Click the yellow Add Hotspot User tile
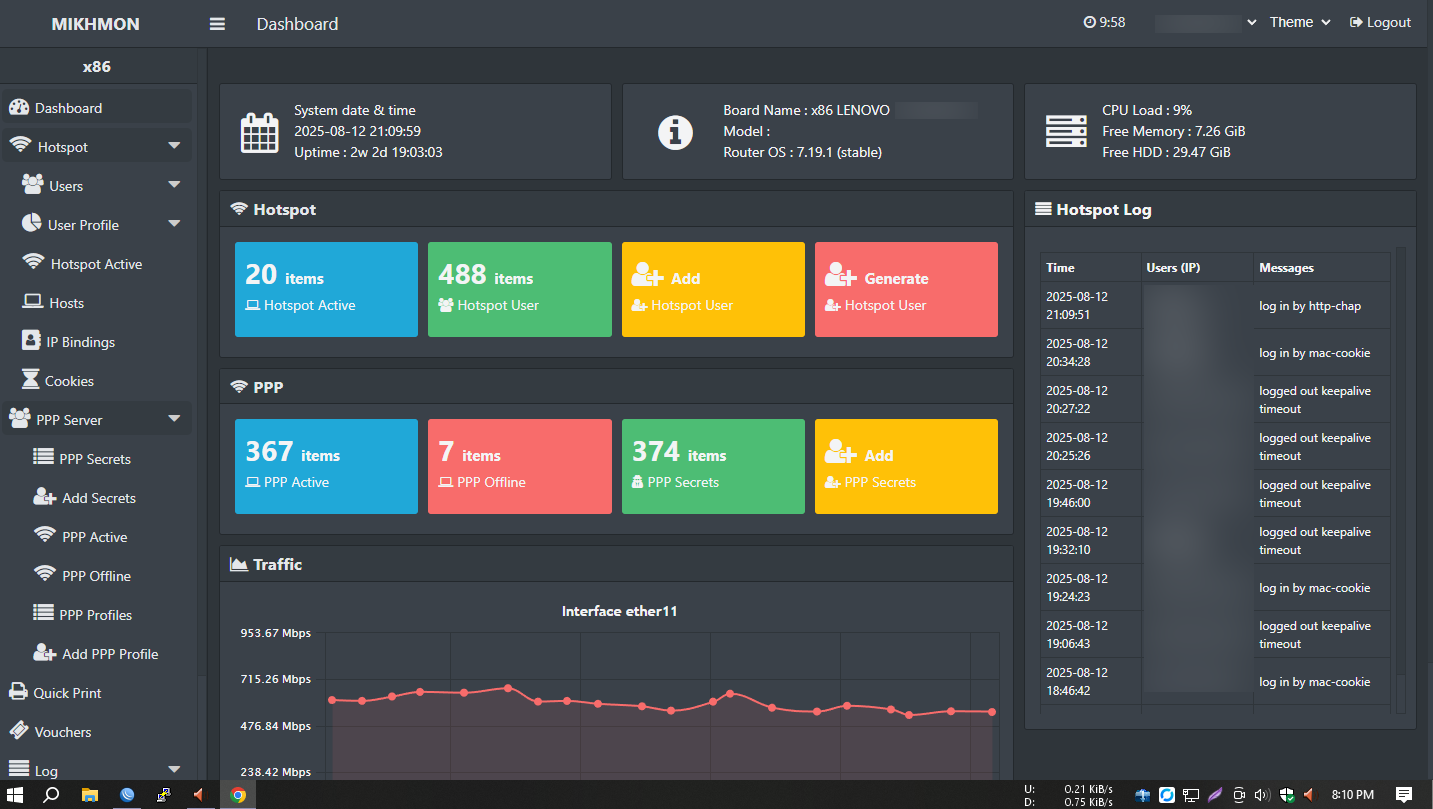Viewport: 1433px width, 809px height. tap(712, 289)
